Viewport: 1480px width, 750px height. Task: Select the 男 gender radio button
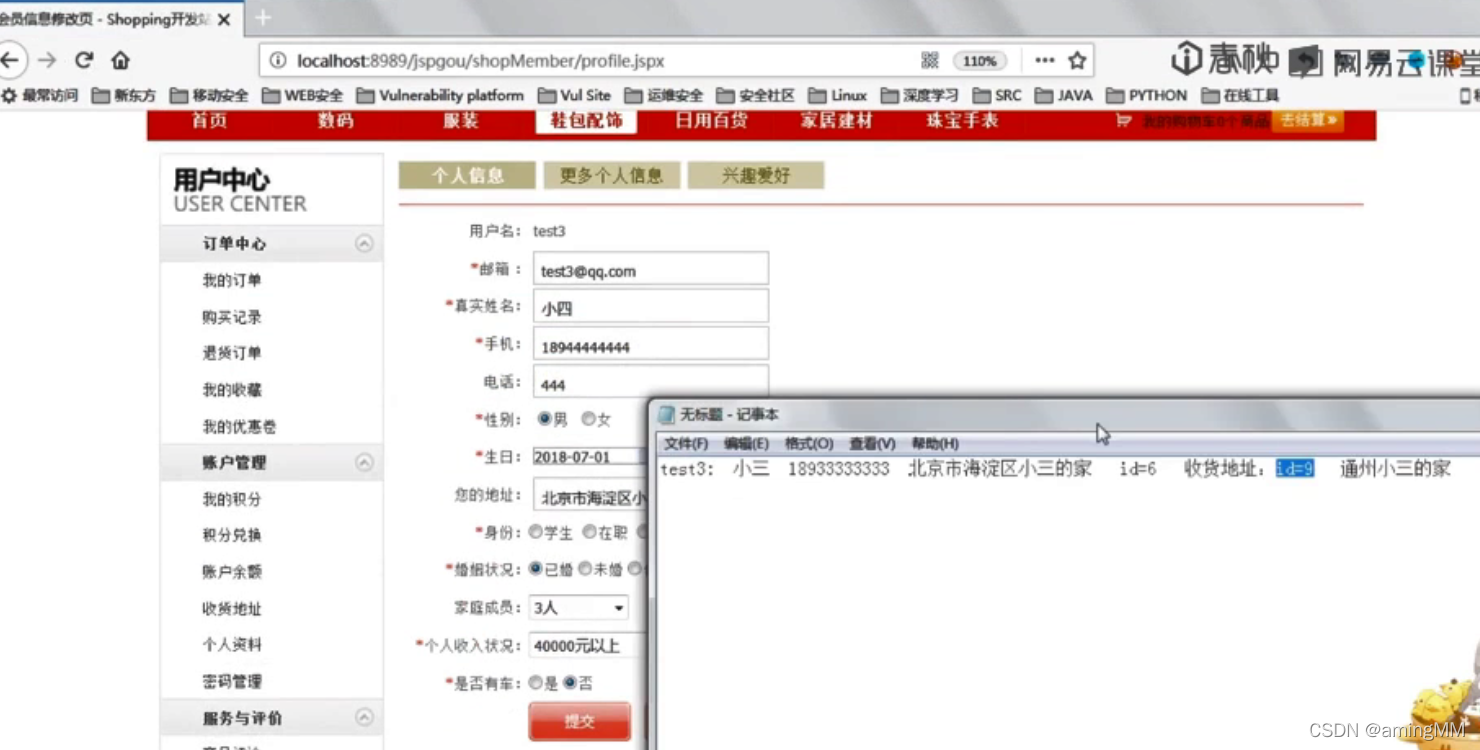coord(544,418)
